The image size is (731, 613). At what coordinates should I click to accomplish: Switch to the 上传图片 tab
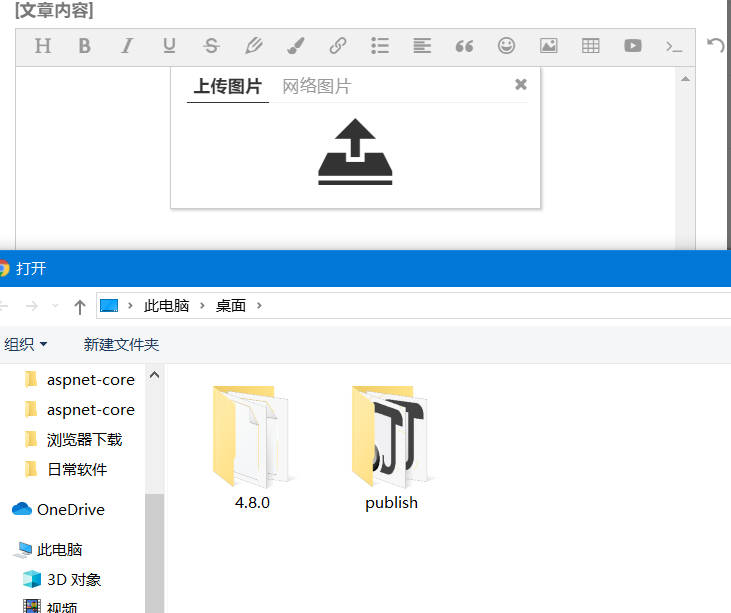228,87
